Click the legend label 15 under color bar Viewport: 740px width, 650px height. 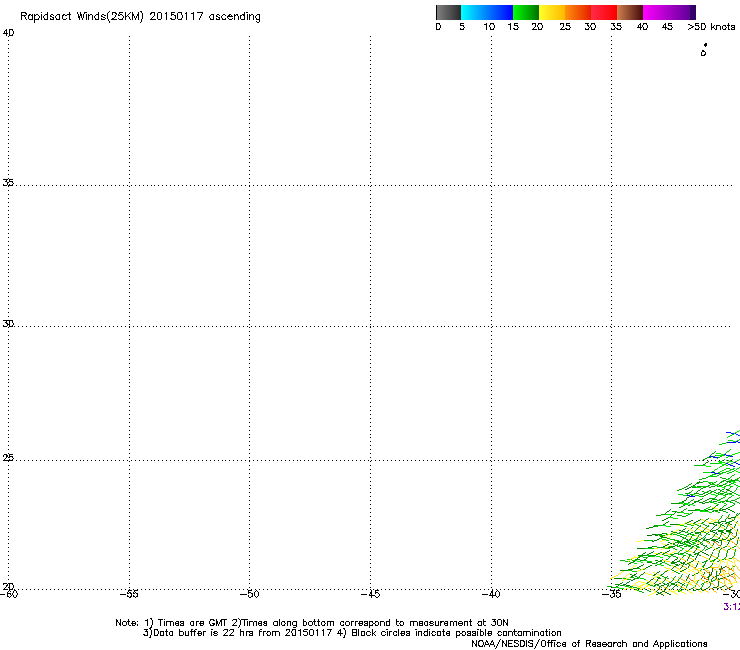click(513, 27)
